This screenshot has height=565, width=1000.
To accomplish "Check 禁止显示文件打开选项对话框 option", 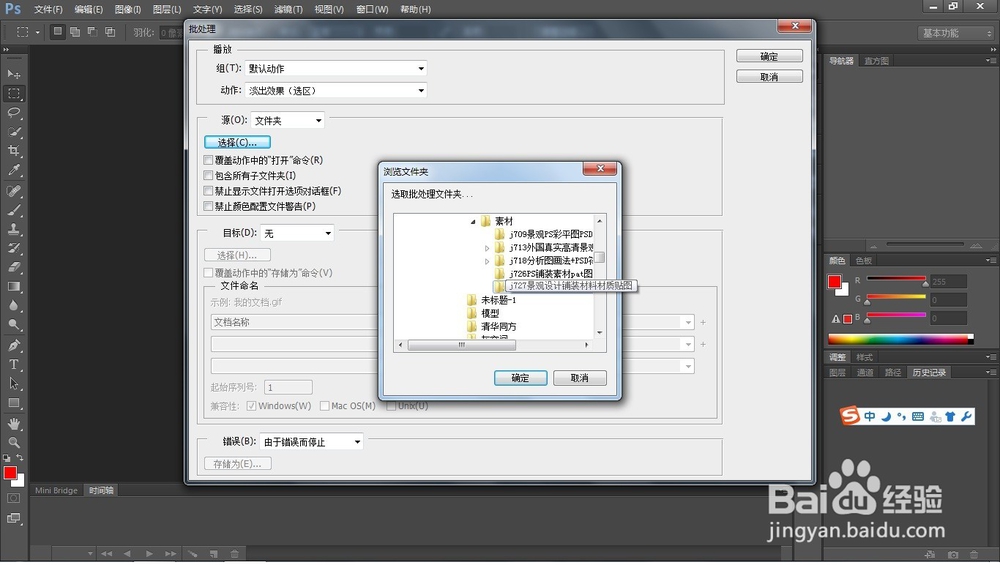I will coord(208,191).
